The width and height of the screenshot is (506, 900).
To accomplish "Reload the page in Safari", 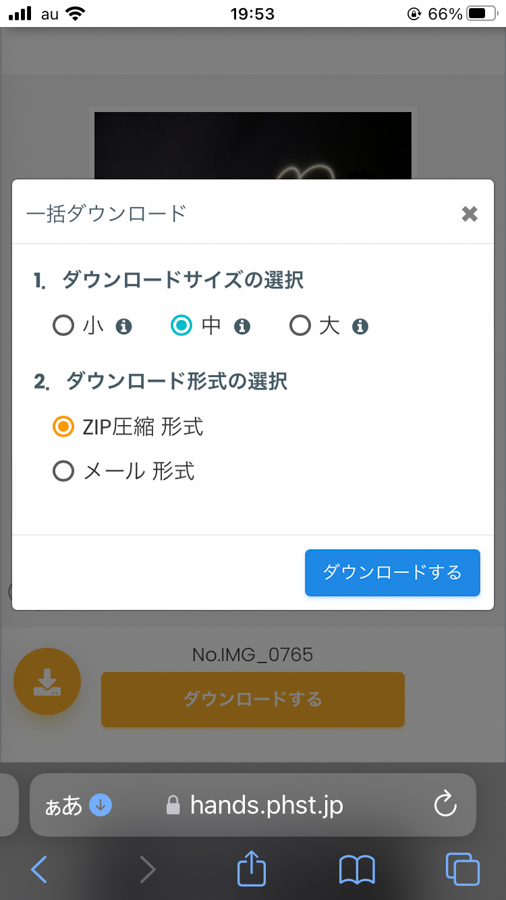I will point(445,805).
